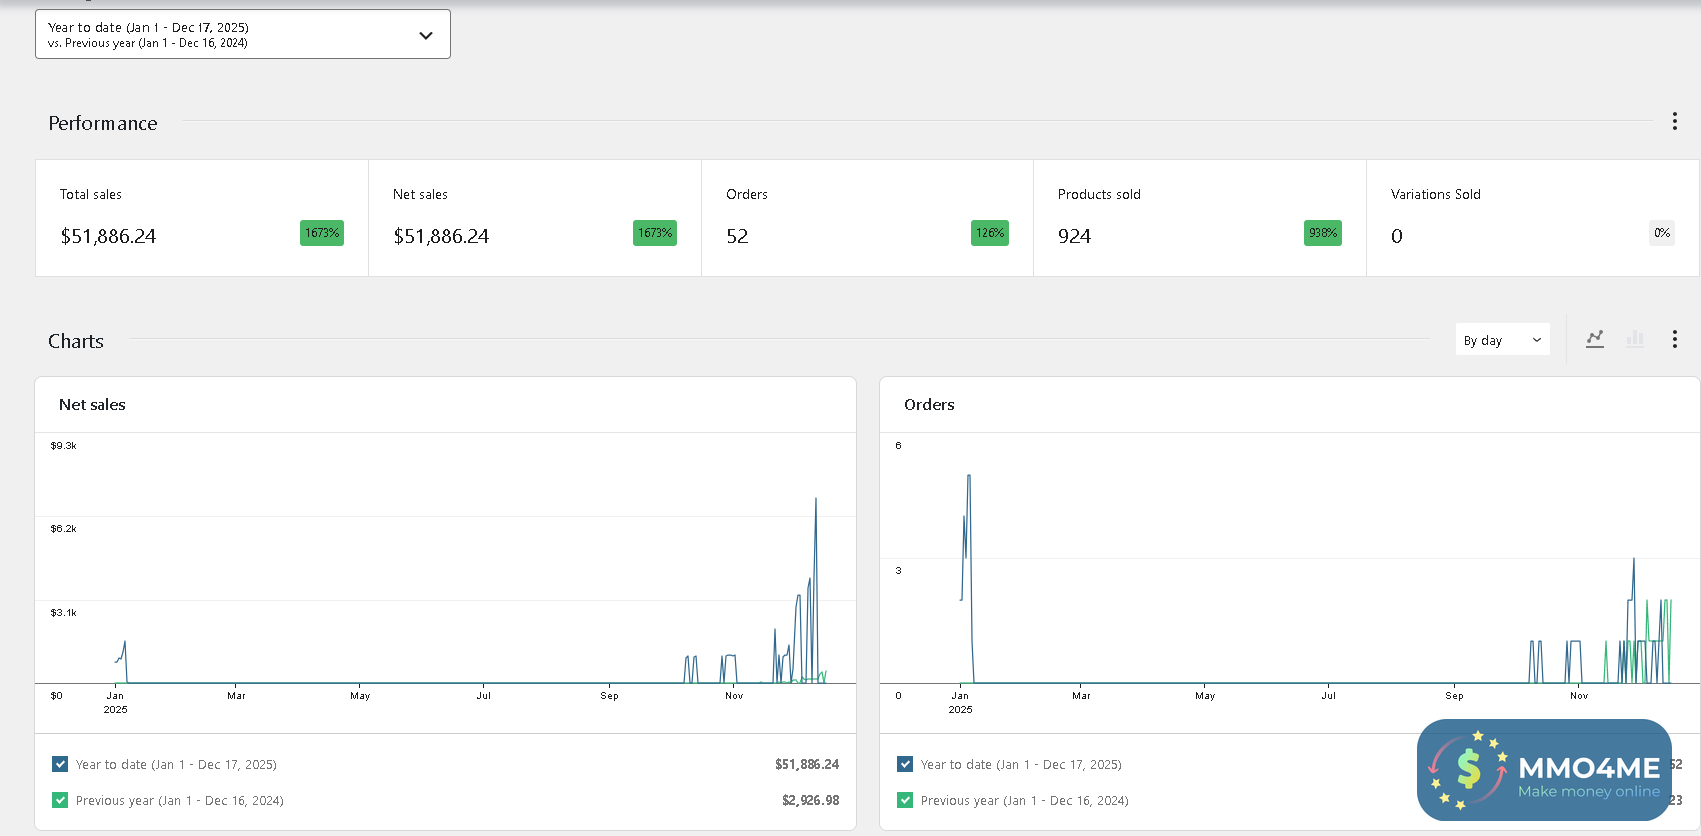Switch to bar chart view
Image resolution: width=1701 pixels, height=836 pixels.
point(1635,340)
